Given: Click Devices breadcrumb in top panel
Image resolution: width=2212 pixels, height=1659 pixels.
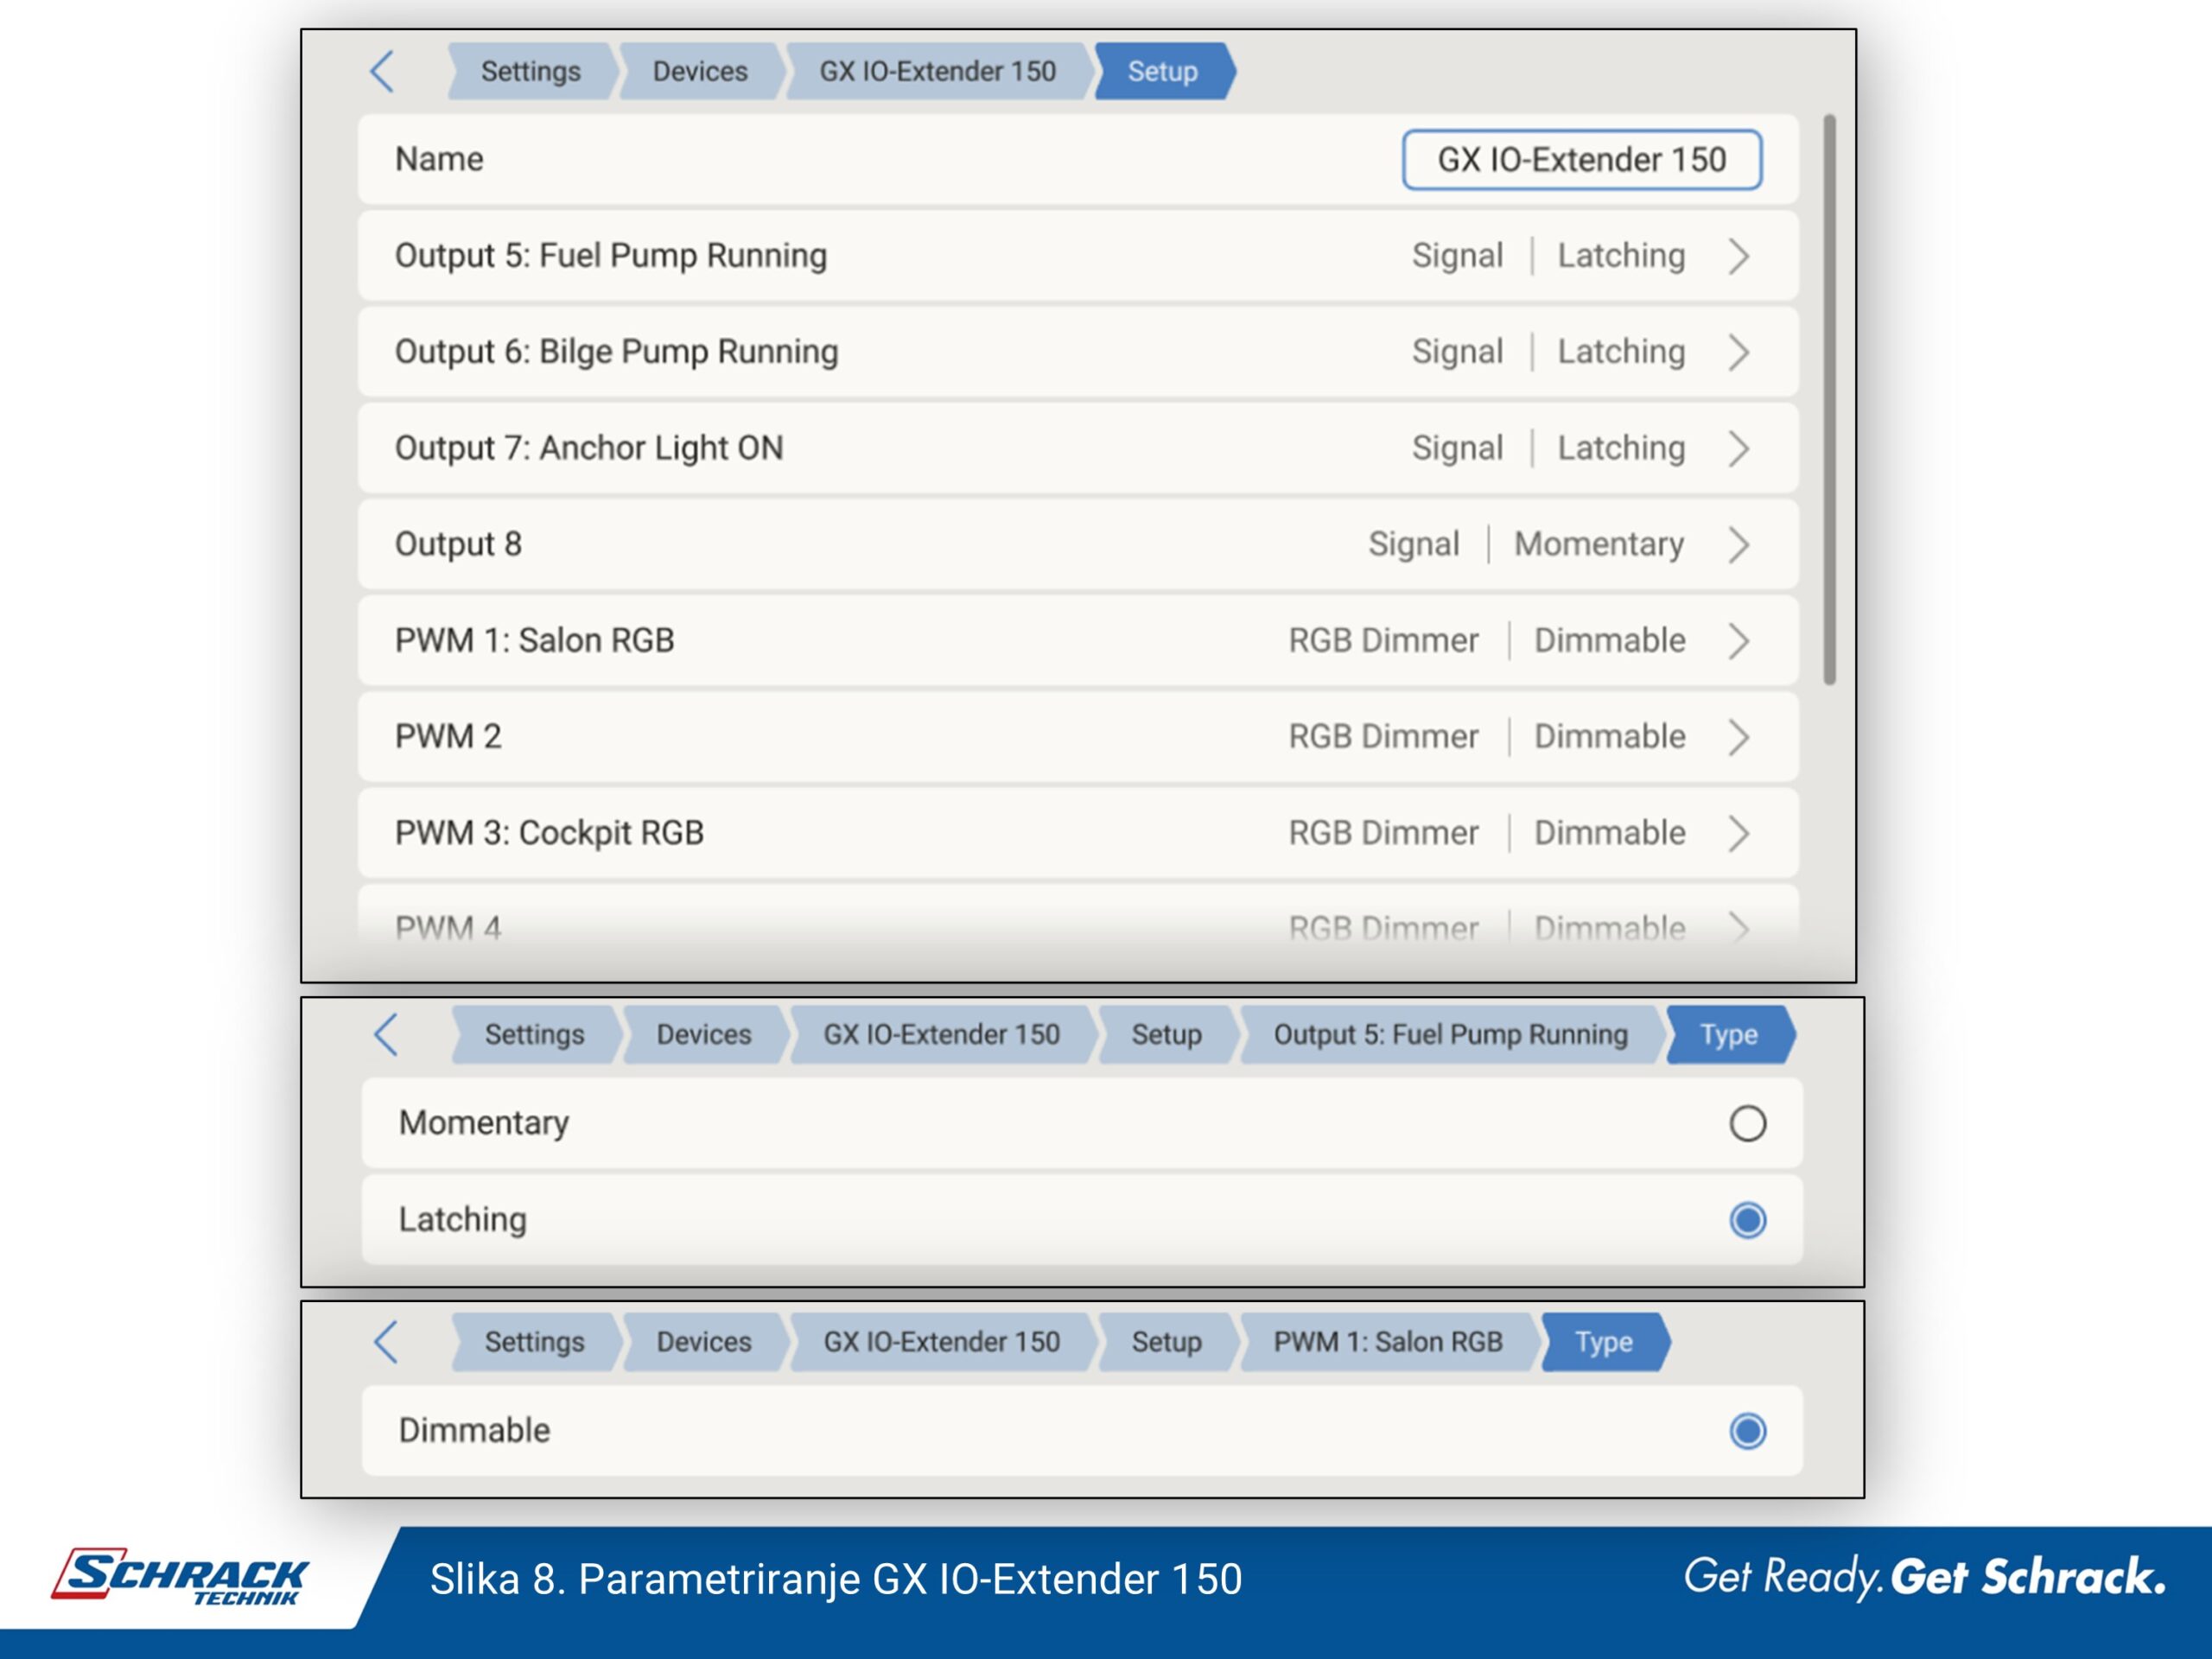Looking at the screenshot, I should click(700, 72).
